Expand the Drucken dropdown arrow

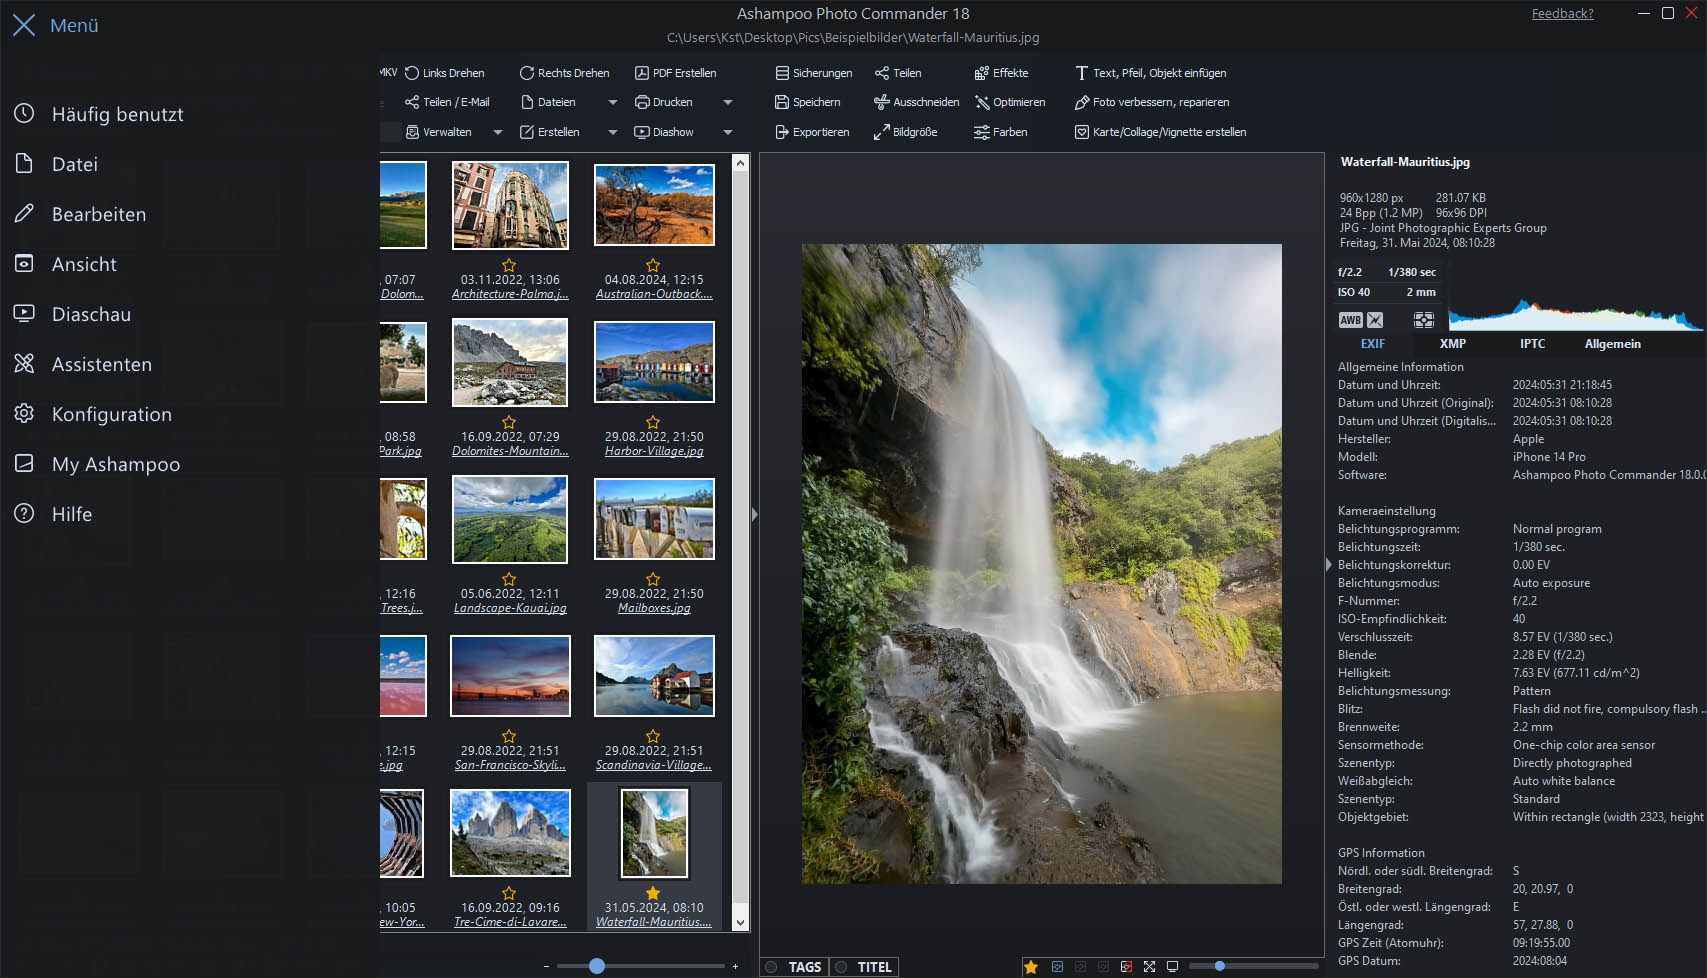pos(728,102)
